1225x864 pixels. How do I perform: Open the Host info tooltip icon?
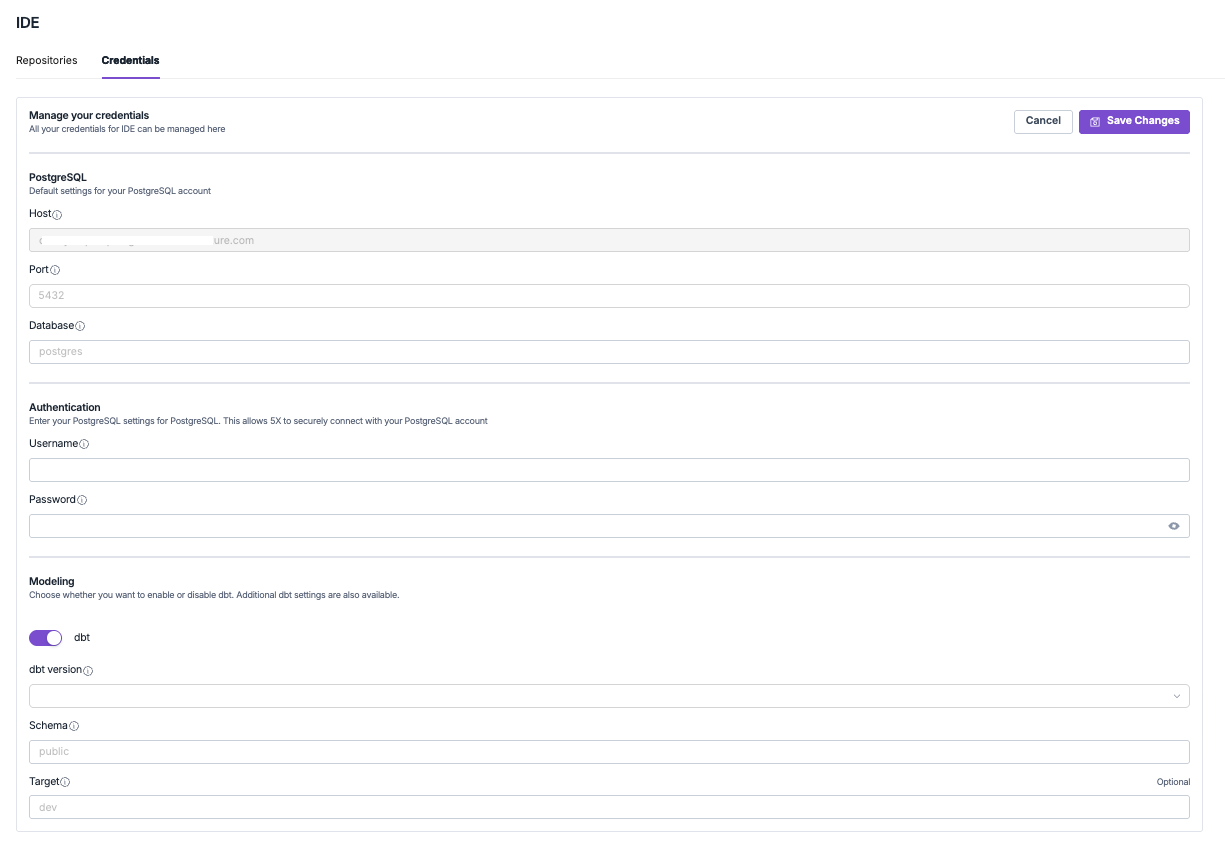pyautogui.click(x=57, y=214)
